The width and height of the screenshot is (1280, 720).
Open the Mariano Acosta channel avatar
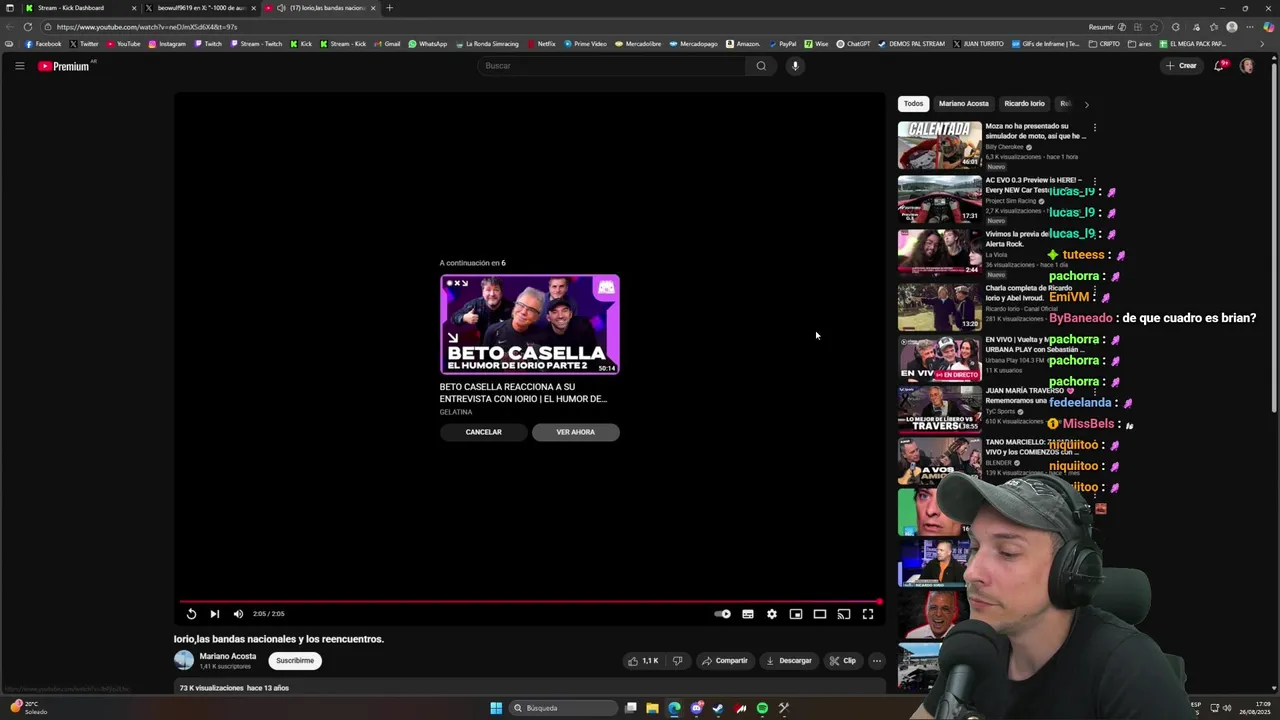point(184,660)
